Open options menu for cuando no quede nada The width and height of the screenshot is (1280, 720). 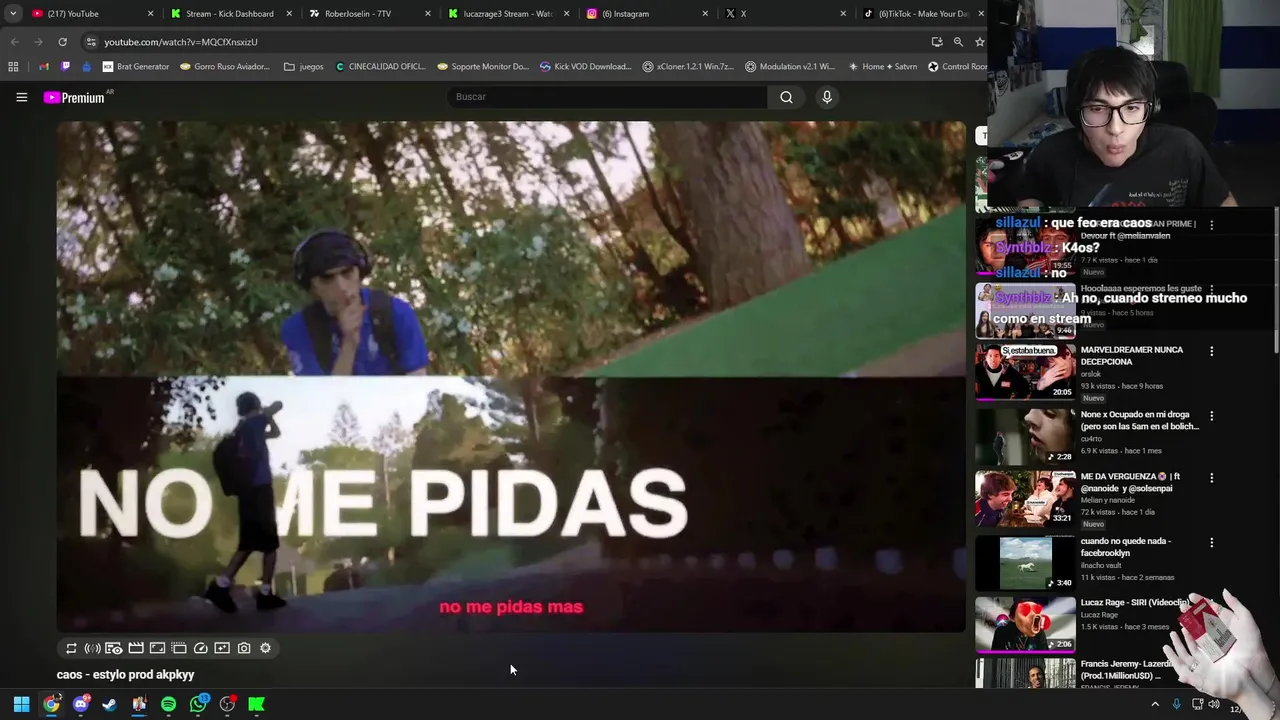(1211, 542)
